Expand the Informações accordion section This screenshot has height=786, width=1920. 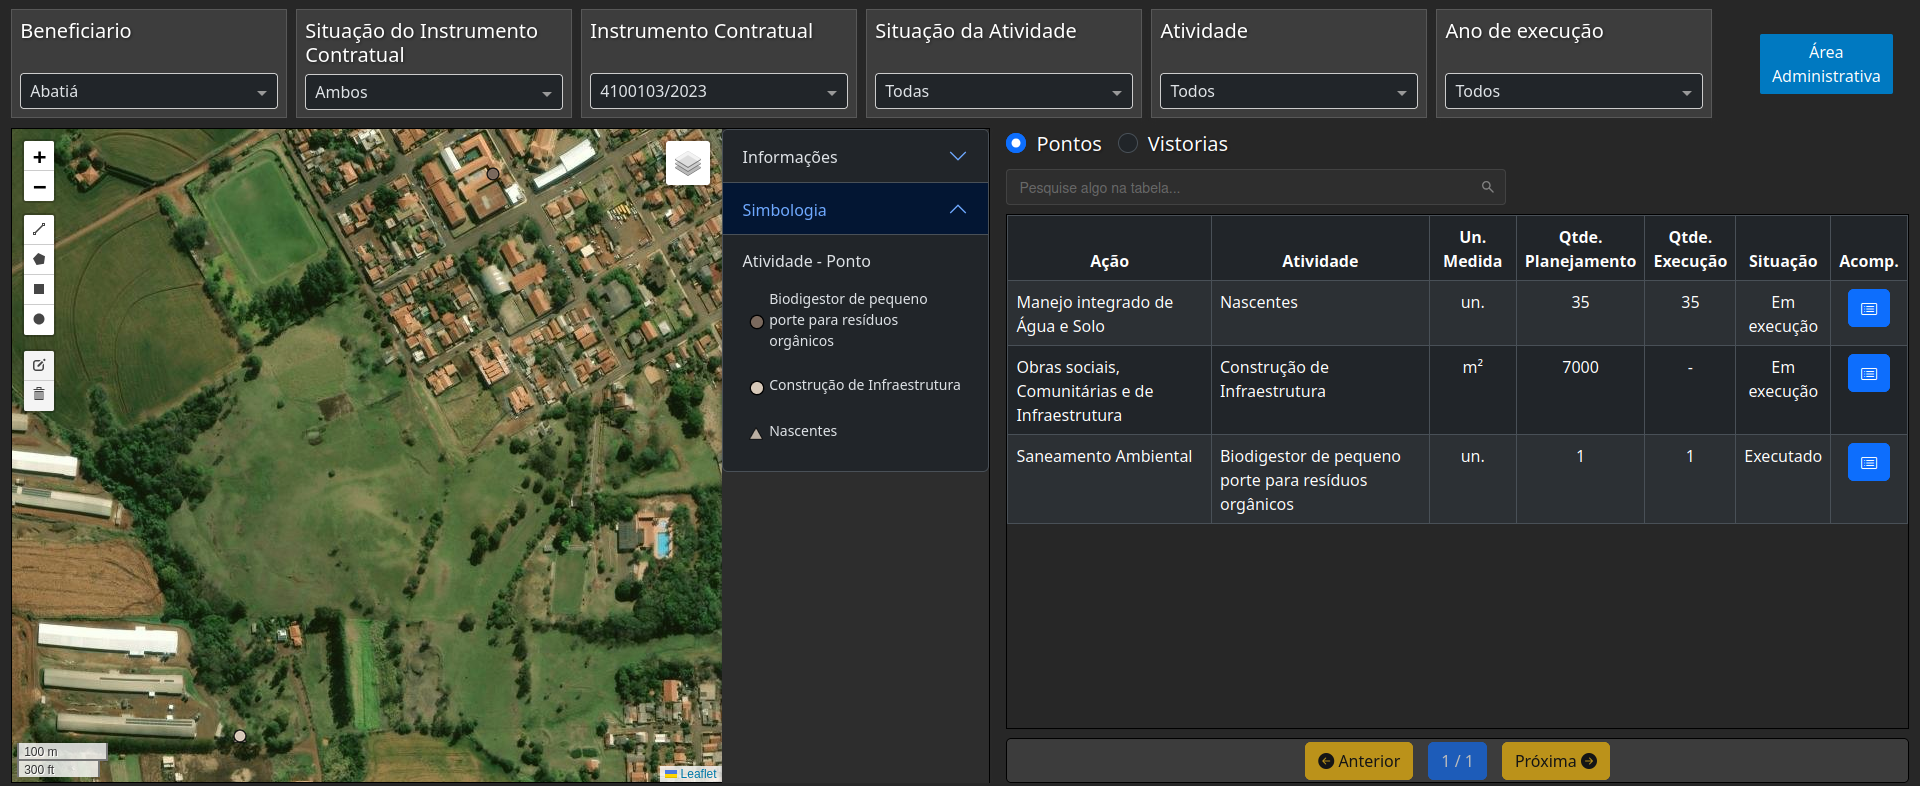point(855,157)
